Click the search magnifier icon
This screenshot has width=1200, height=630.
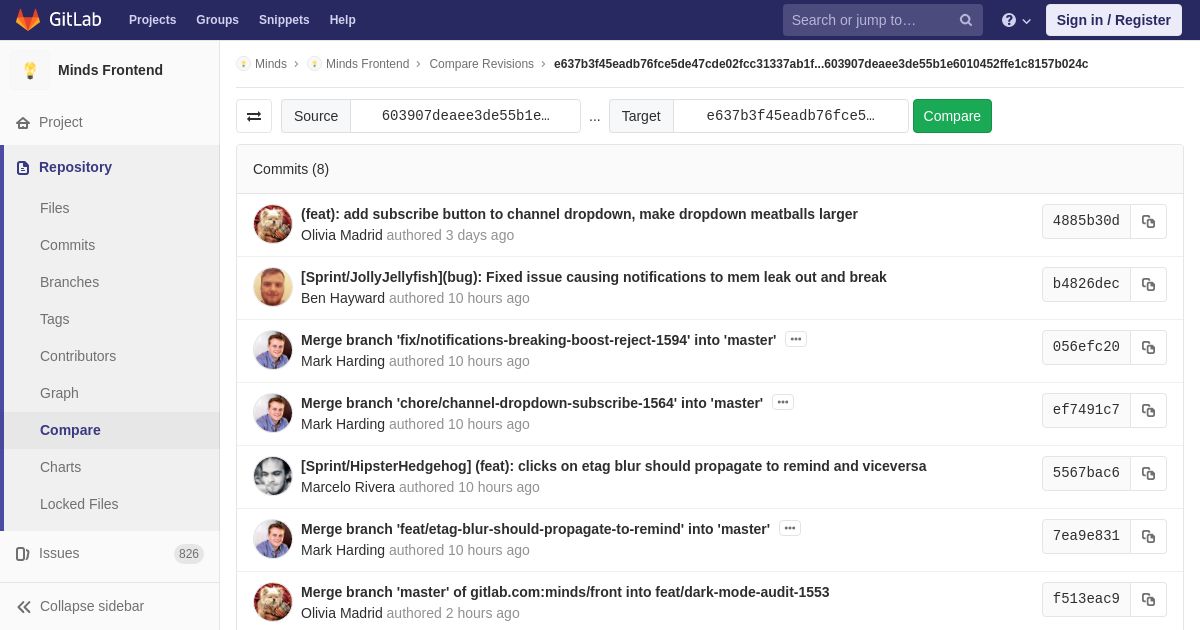click(x=966, y=20)
